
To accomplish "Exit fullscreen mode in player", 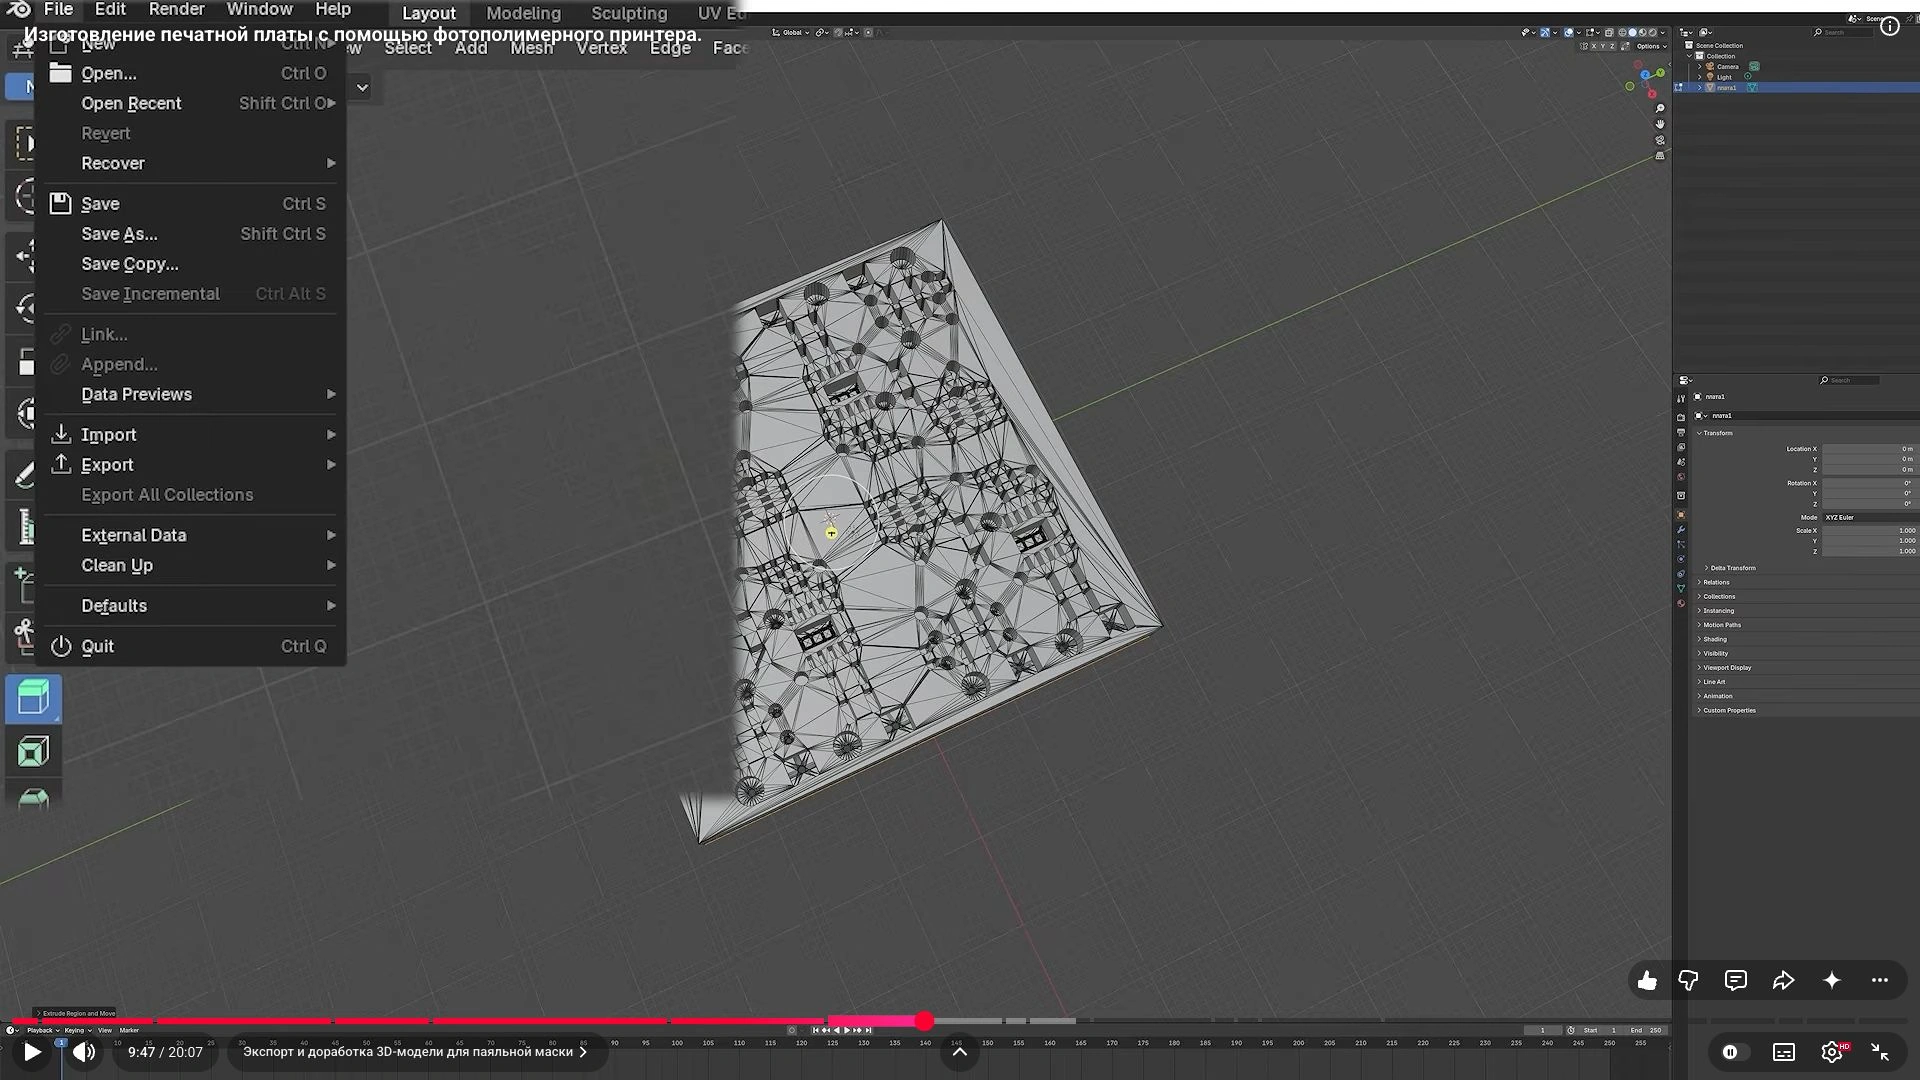I will point(1880,1052).
